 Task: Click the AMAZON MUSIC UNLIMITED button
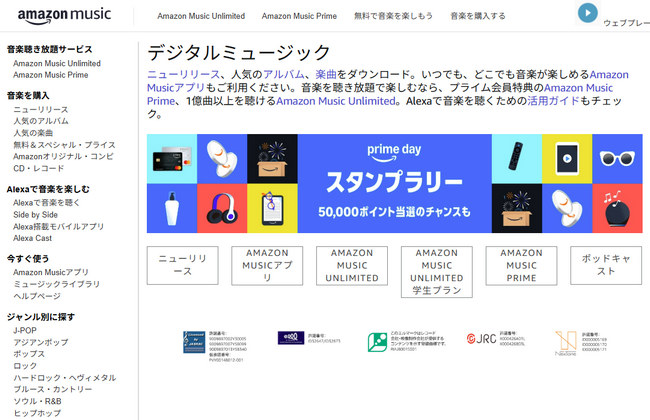[352, 266]
